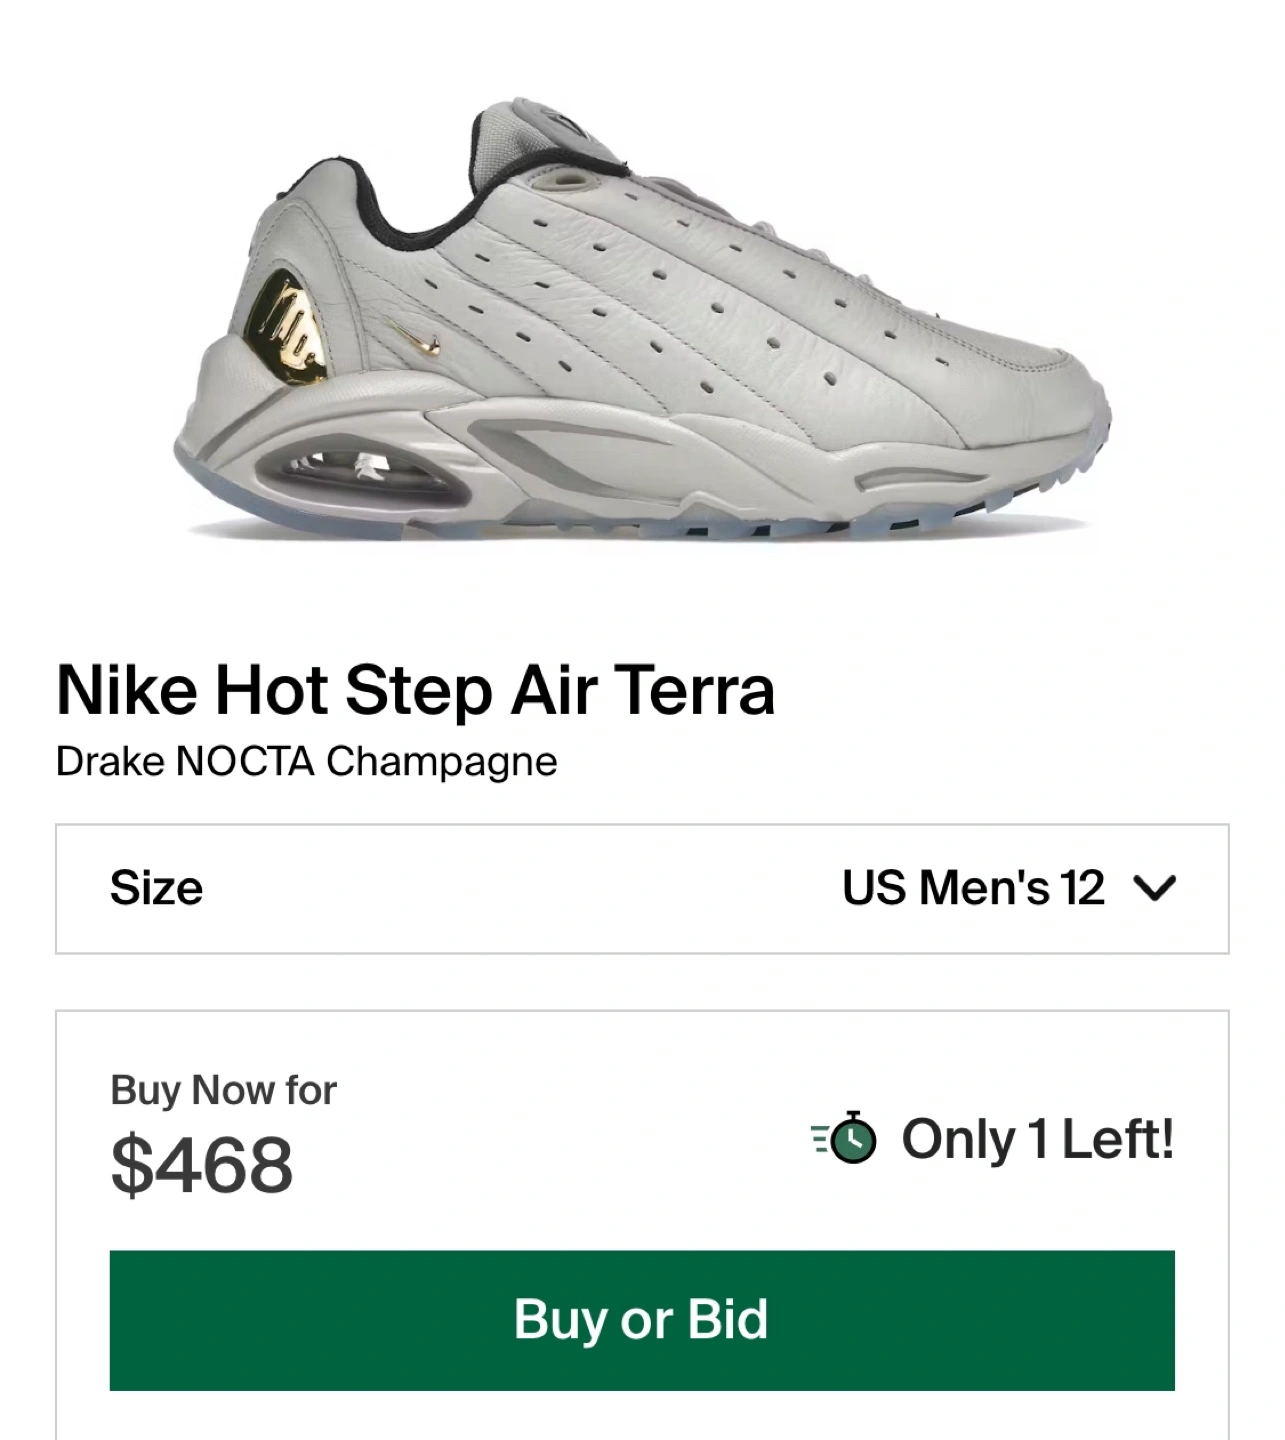Click the Buy Now for label
Screen dimensions: 1285x1440
coord(223,1090)
